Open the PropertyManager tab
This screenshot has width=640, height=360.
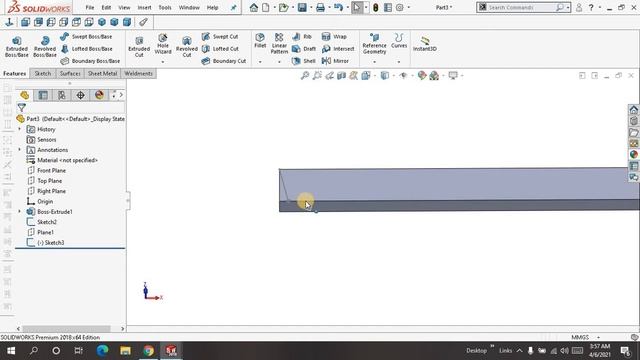pos(43,95)
